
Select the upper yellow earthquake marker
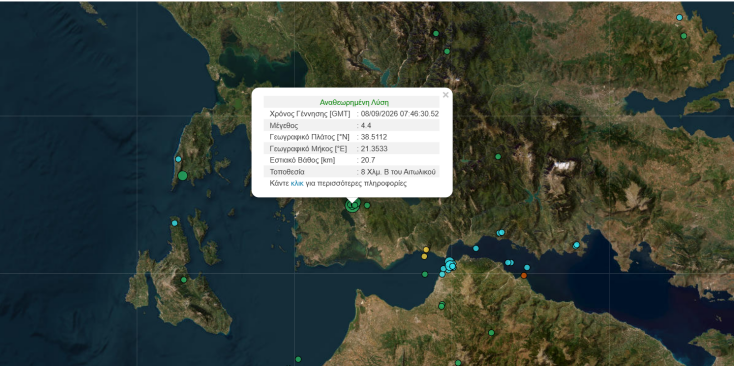[x=426, y=249]
